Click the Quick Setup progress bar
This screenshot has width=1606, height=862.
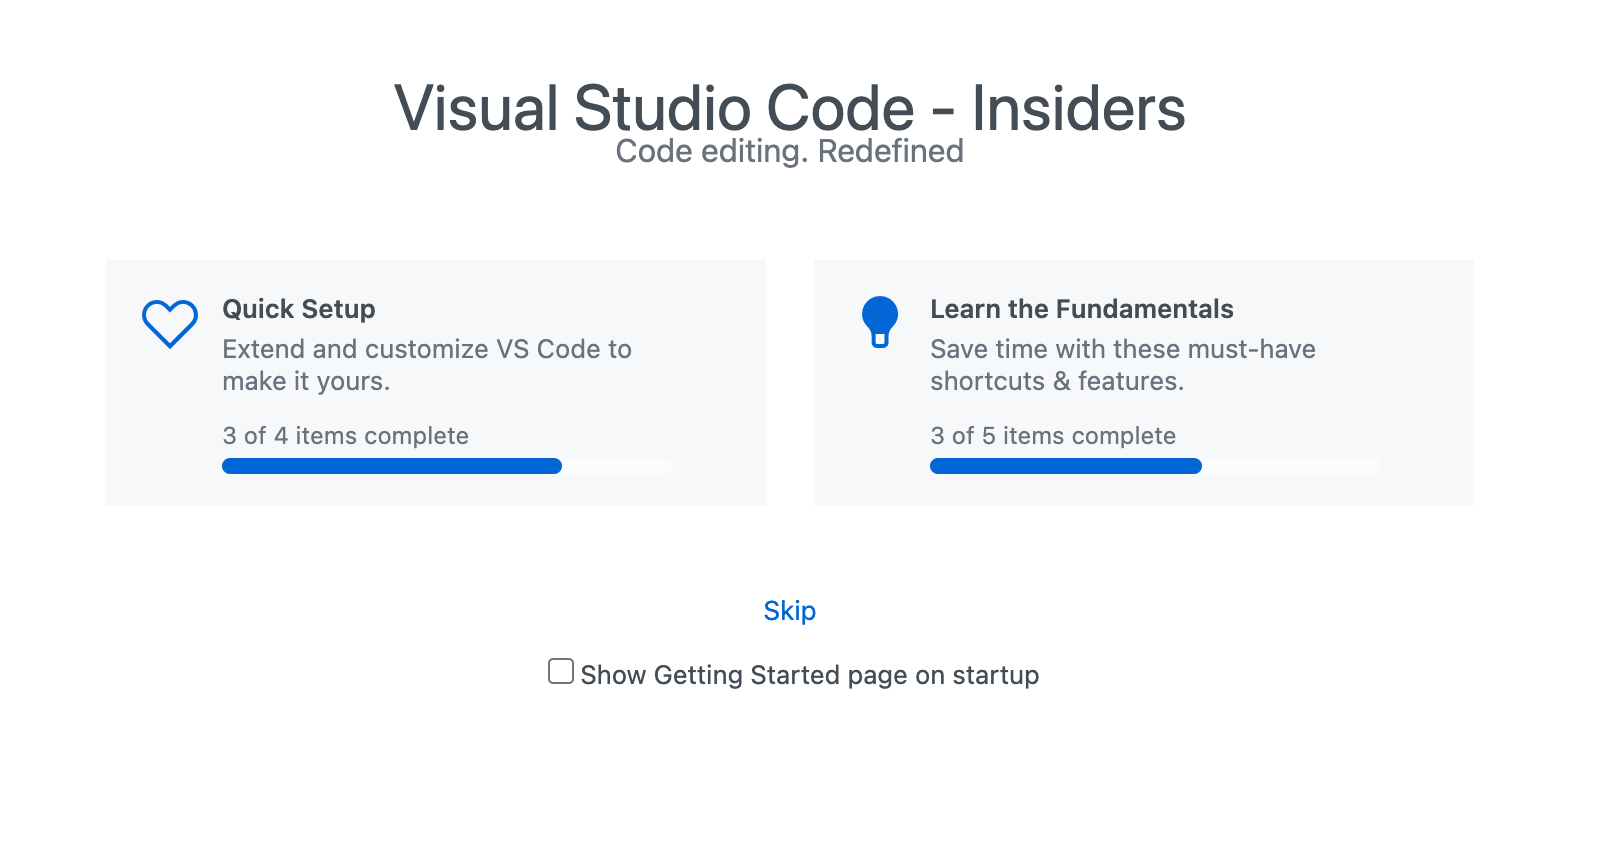coord(447,466)
